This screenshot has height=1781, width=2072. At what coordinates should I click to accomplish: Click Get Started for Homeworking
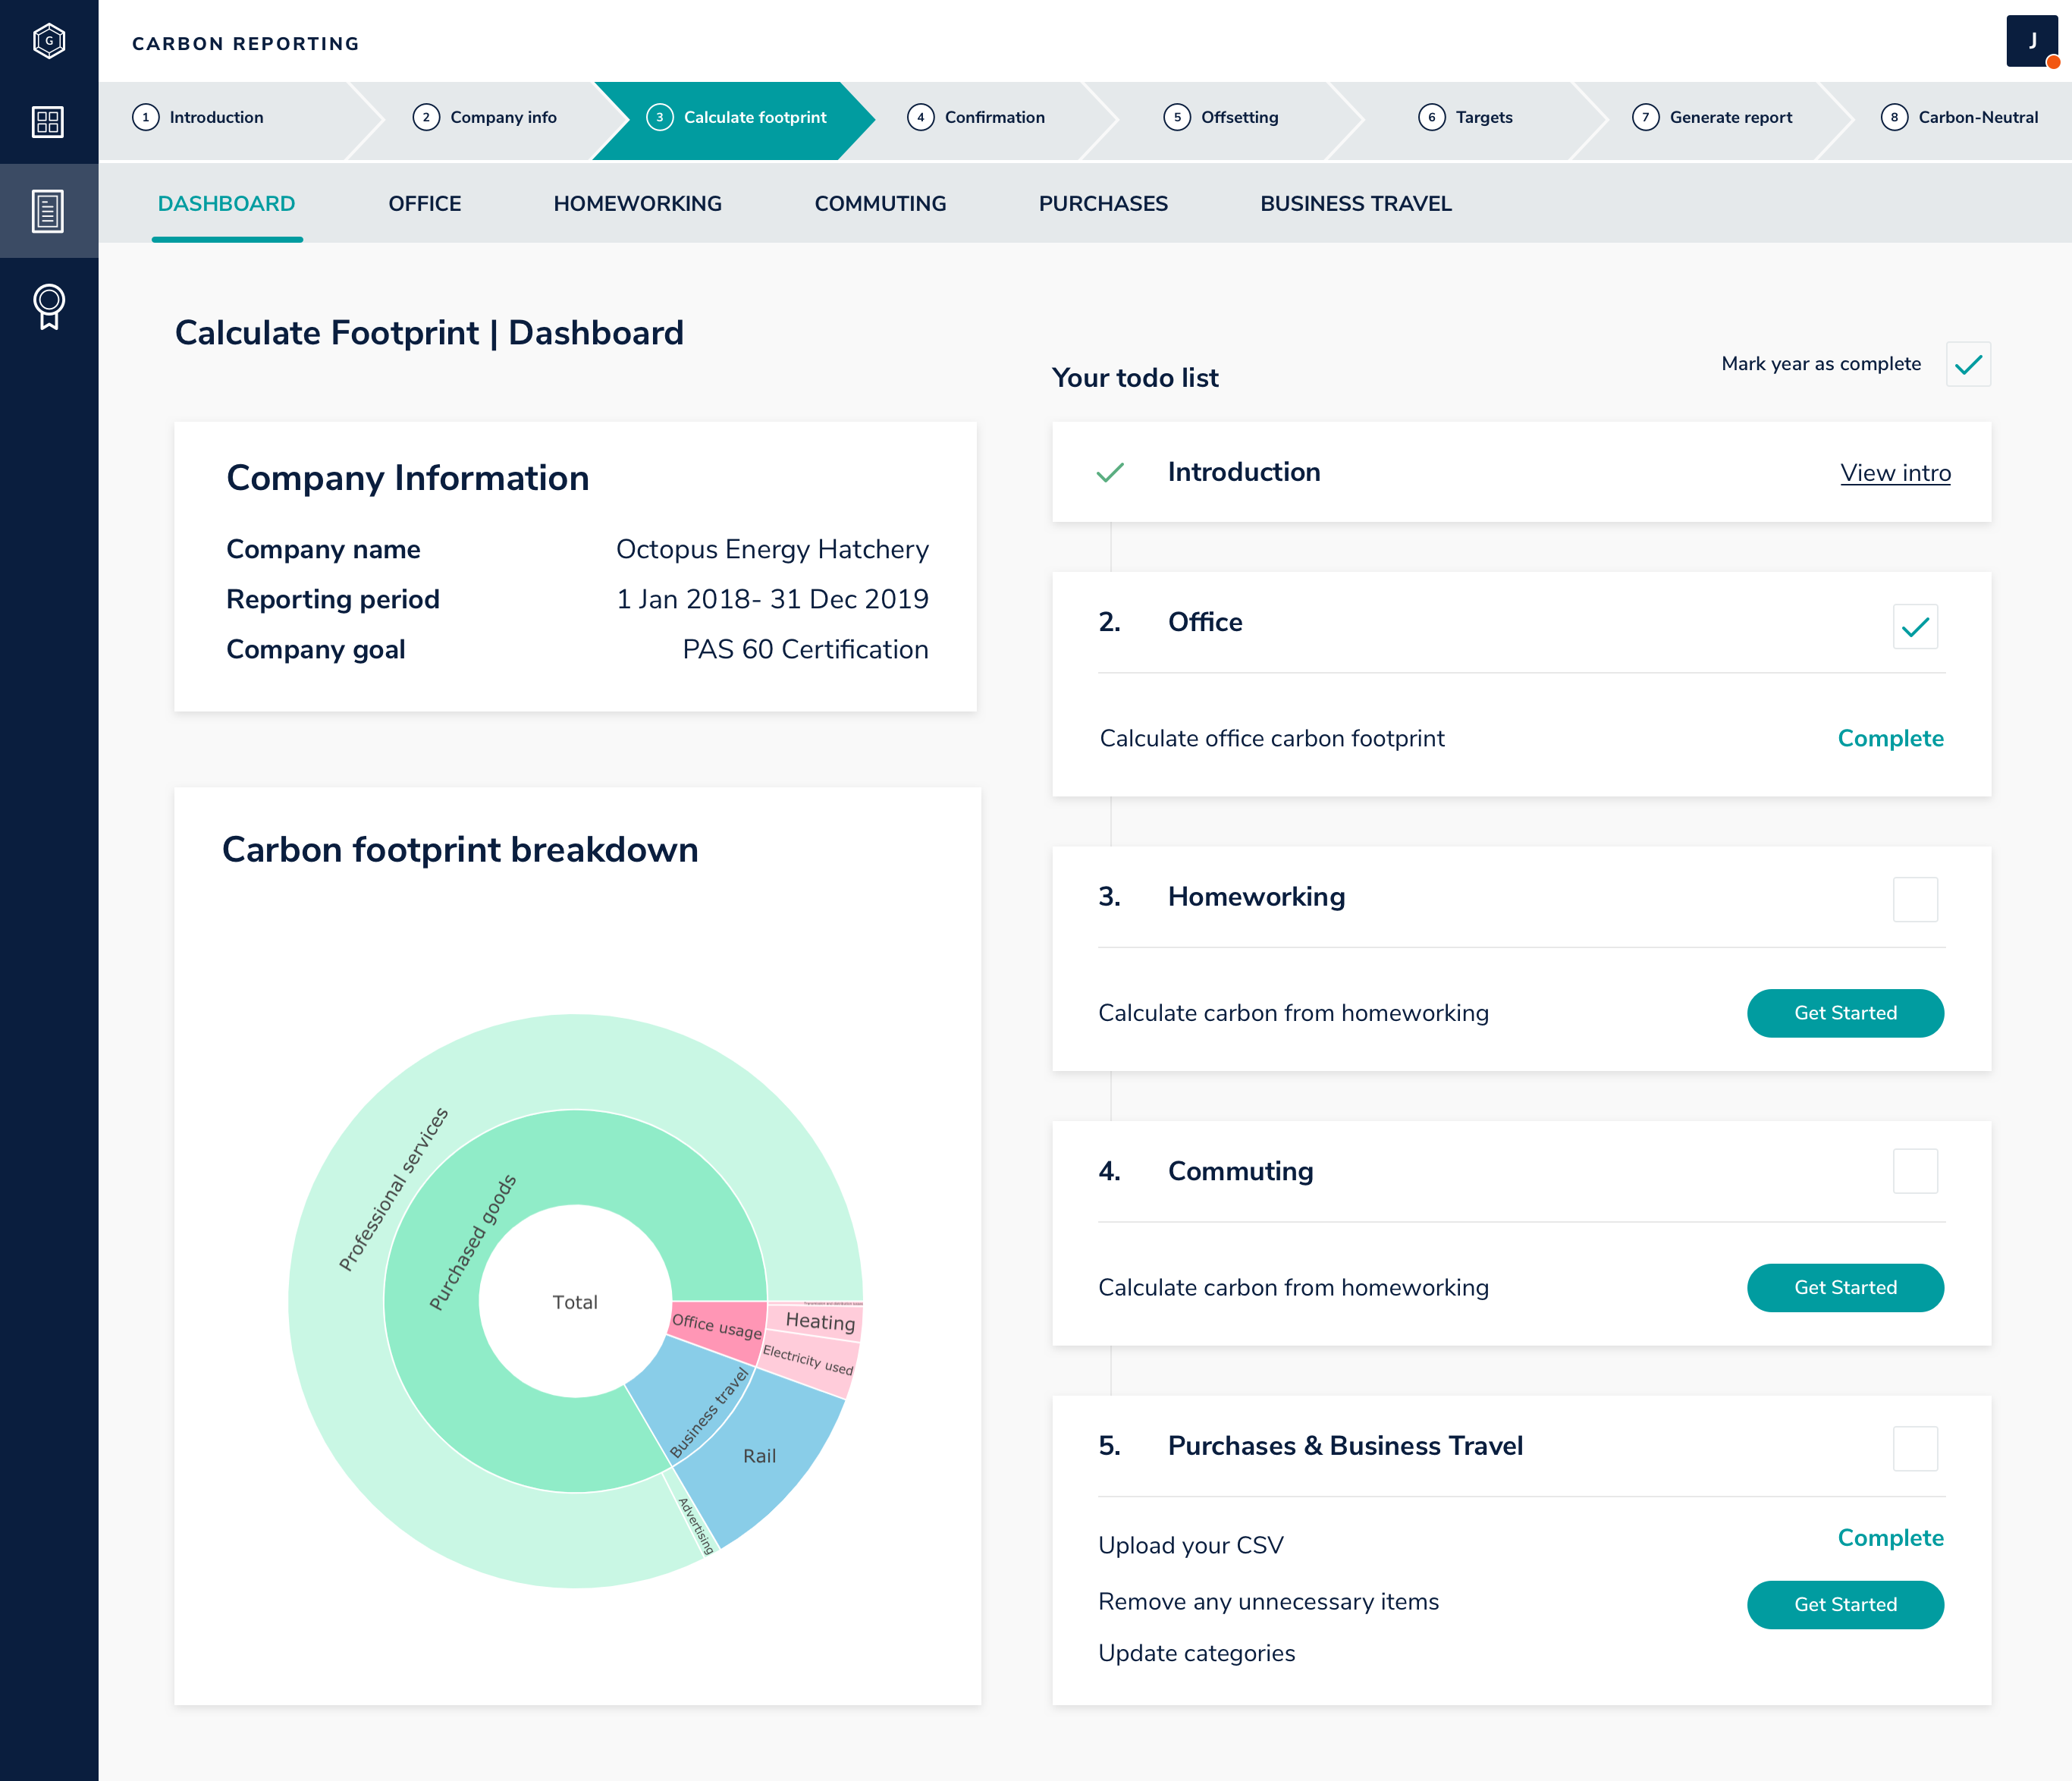pyautogui.click(x=1845, y=1013)
